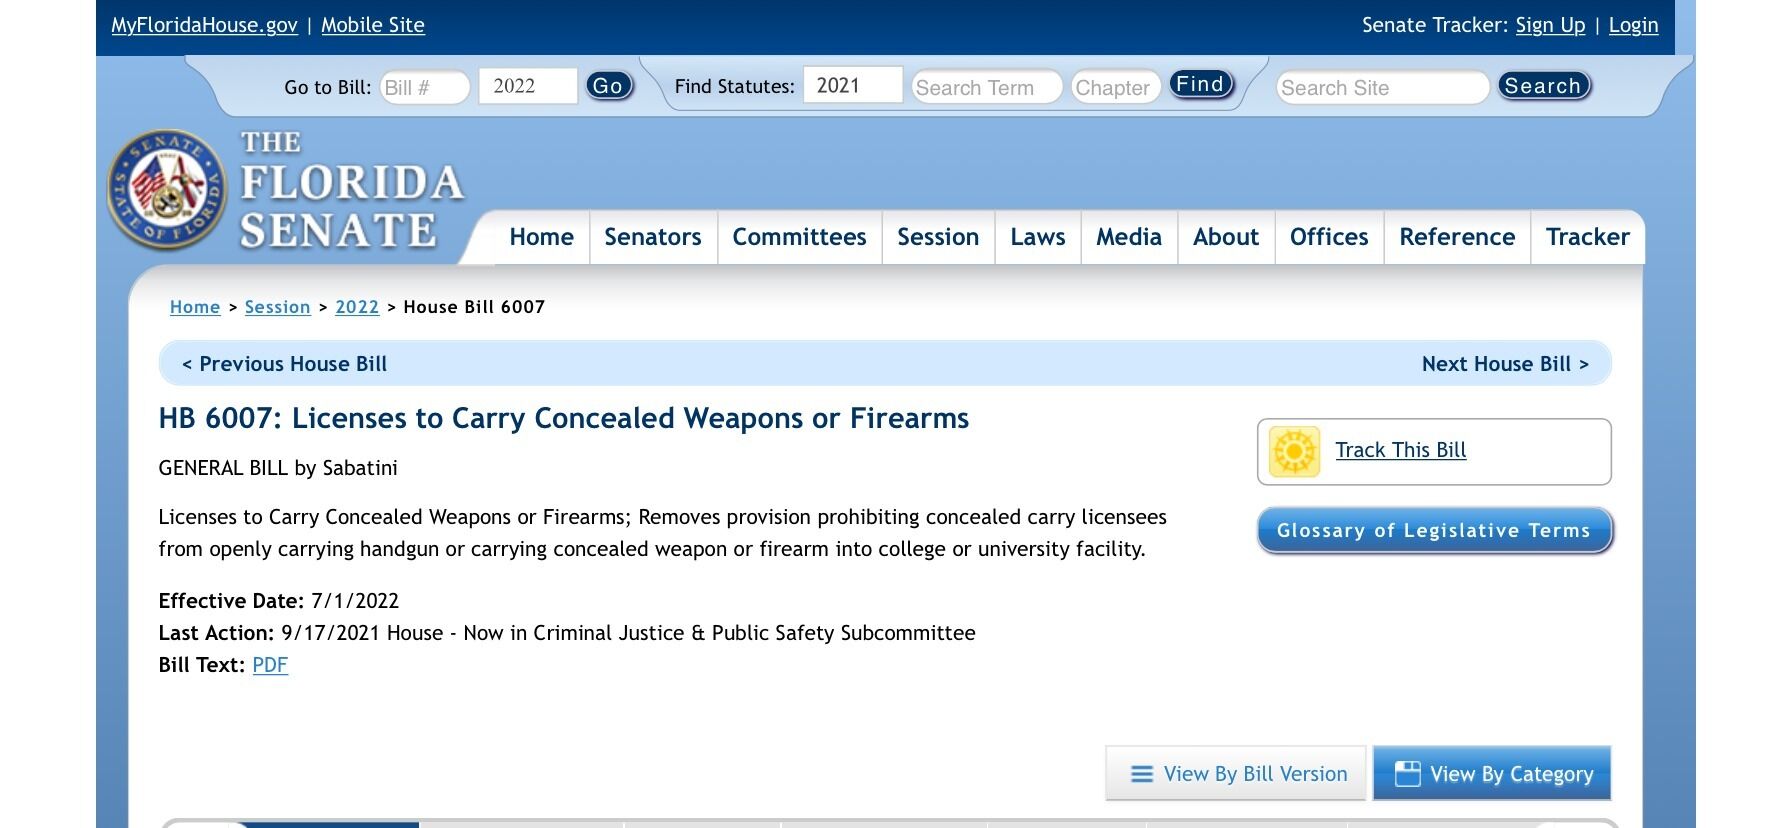Open the Media nav tab
The height and width of the screenshot is (828, 1792).
coord(1129,237)
